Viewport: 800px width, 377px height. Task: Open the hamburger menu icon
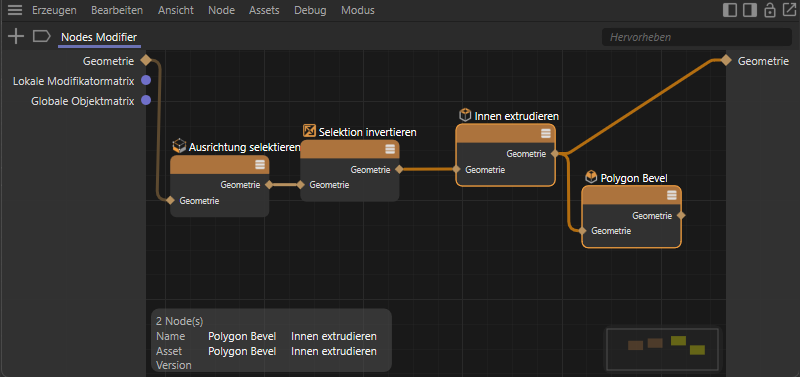(x=15, y=10)
